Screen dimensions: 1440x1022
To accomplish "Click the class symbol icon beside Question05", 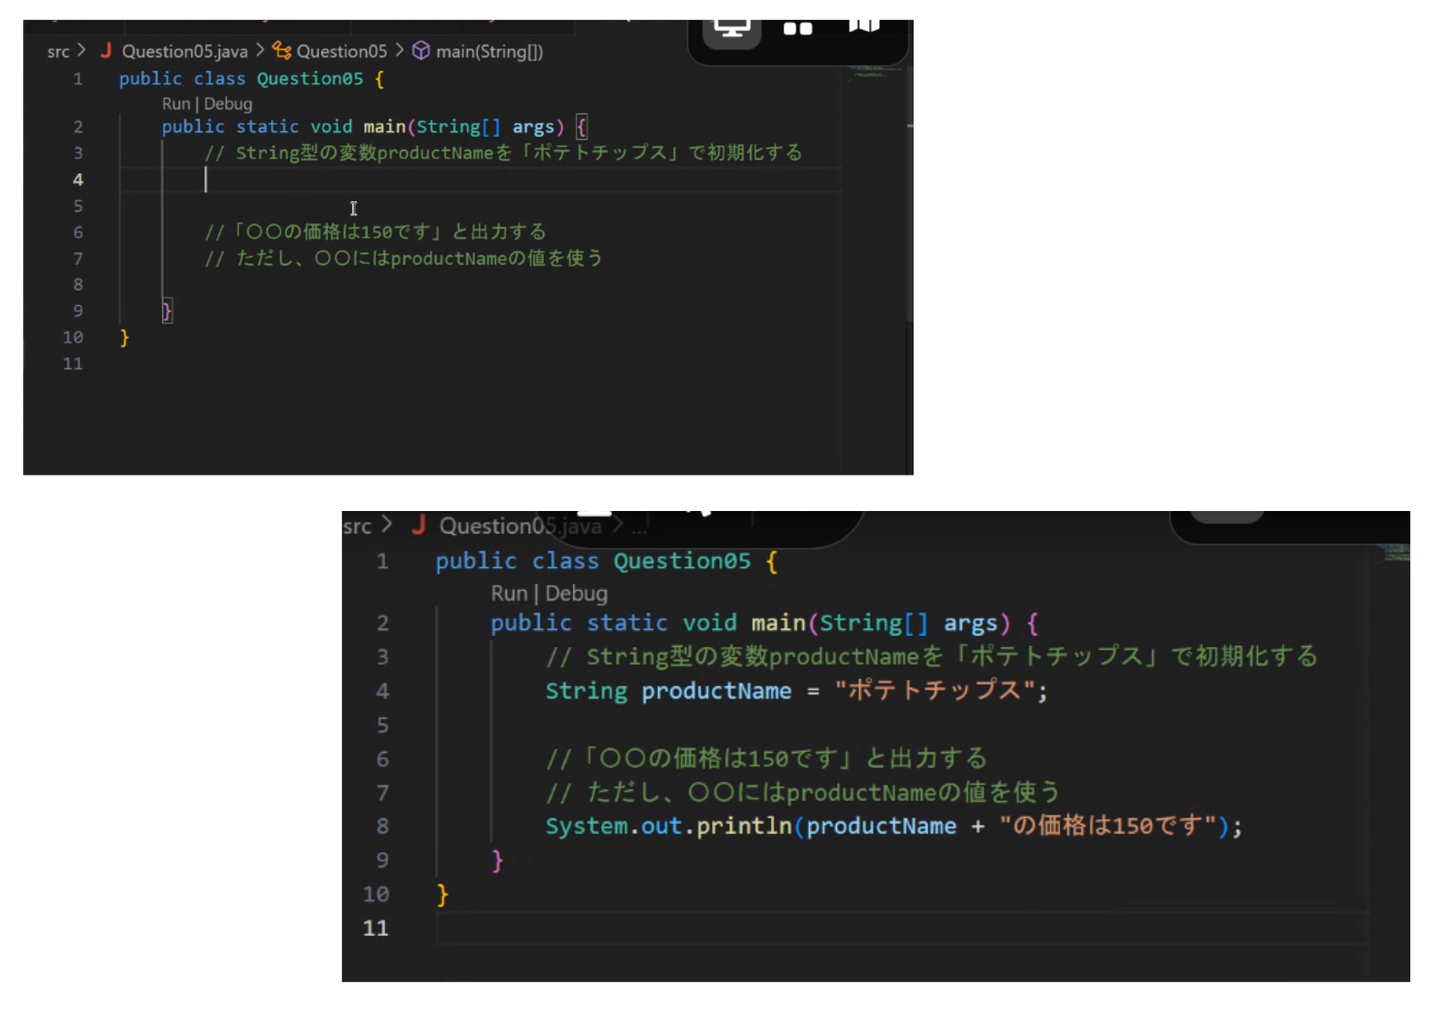I will [282, 50].
